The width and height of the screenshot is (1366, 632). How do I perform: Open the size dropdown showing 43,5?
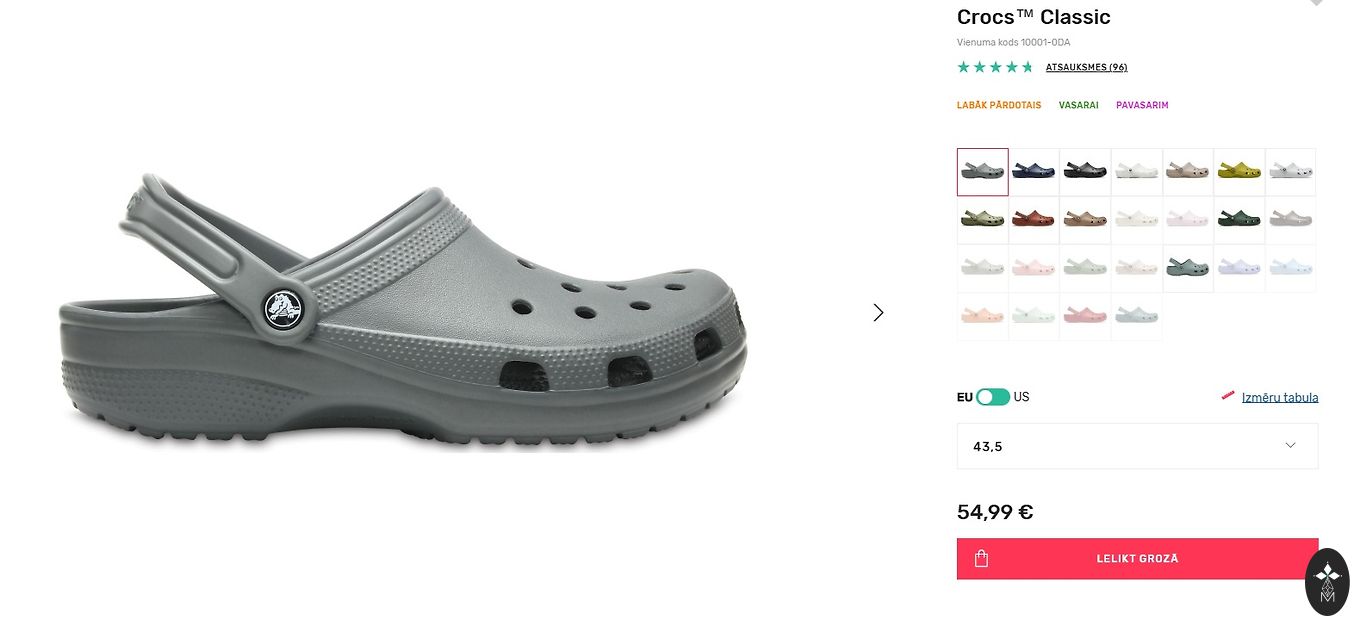1137,446
